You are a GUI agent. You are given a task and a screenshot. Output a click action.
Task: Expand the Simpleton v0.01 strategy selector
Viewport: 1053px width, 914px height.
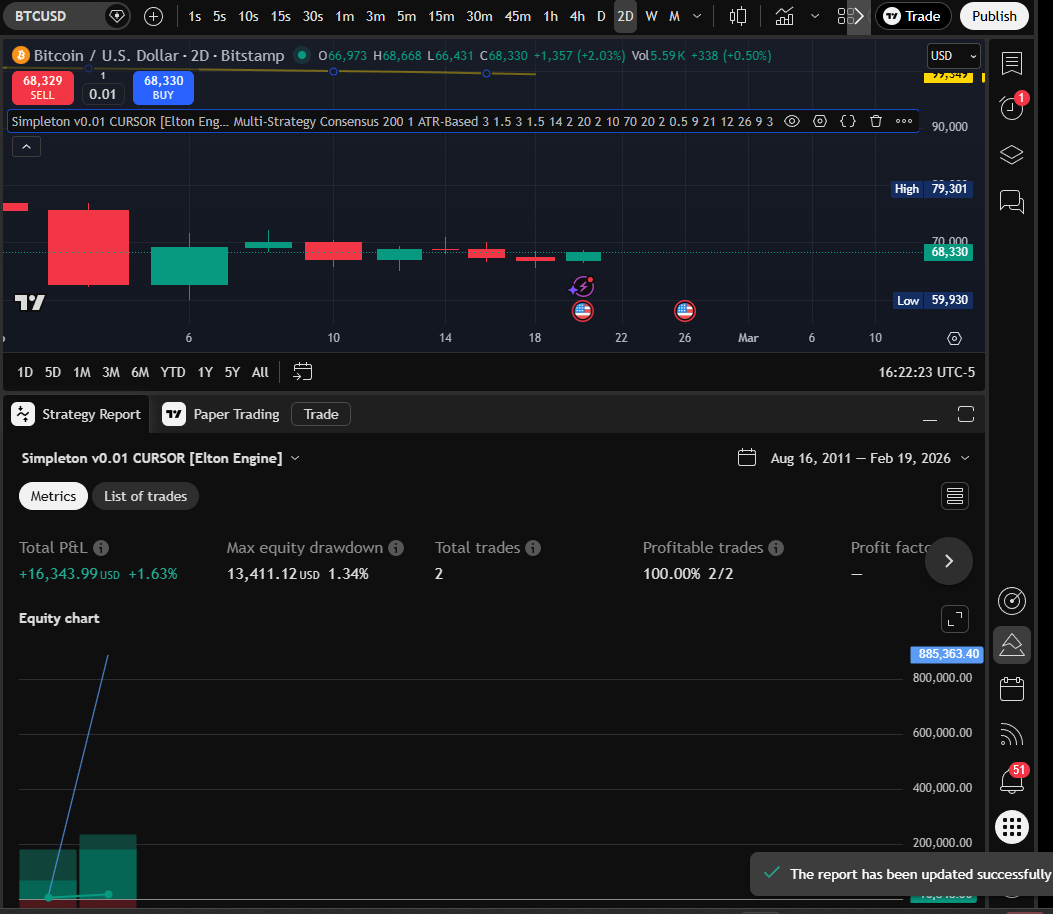point(161,458)
